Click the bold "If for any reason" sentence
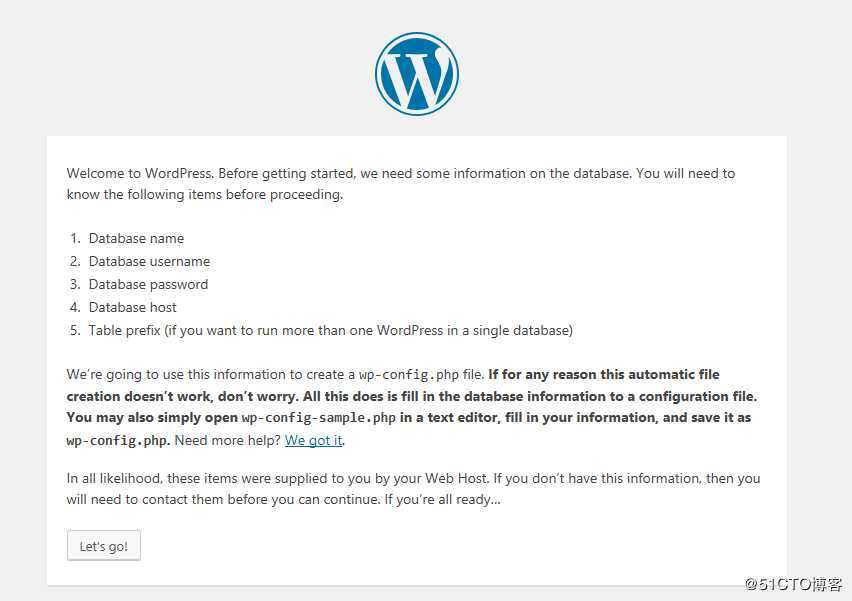 [x=413, y=385]
